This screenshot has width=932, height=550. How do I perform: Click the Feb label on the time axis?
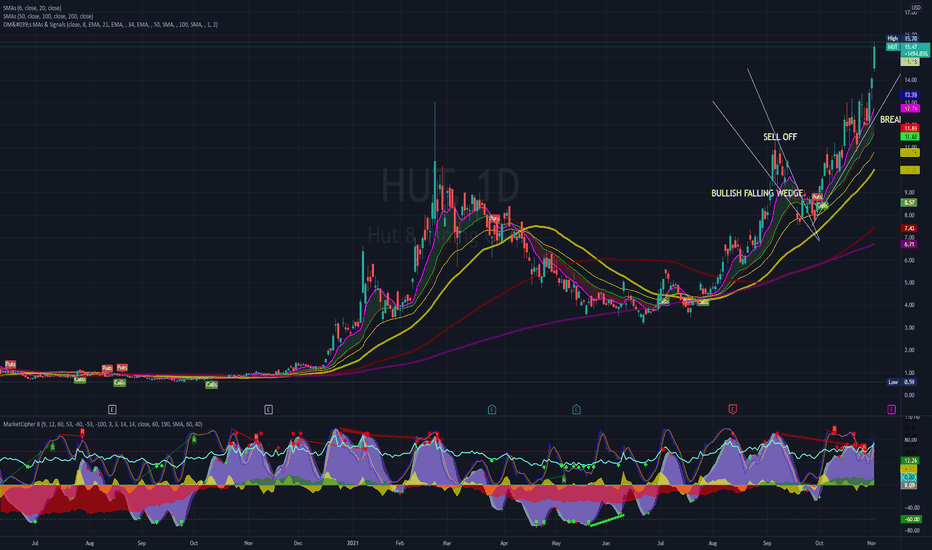[x=399, y=543]
